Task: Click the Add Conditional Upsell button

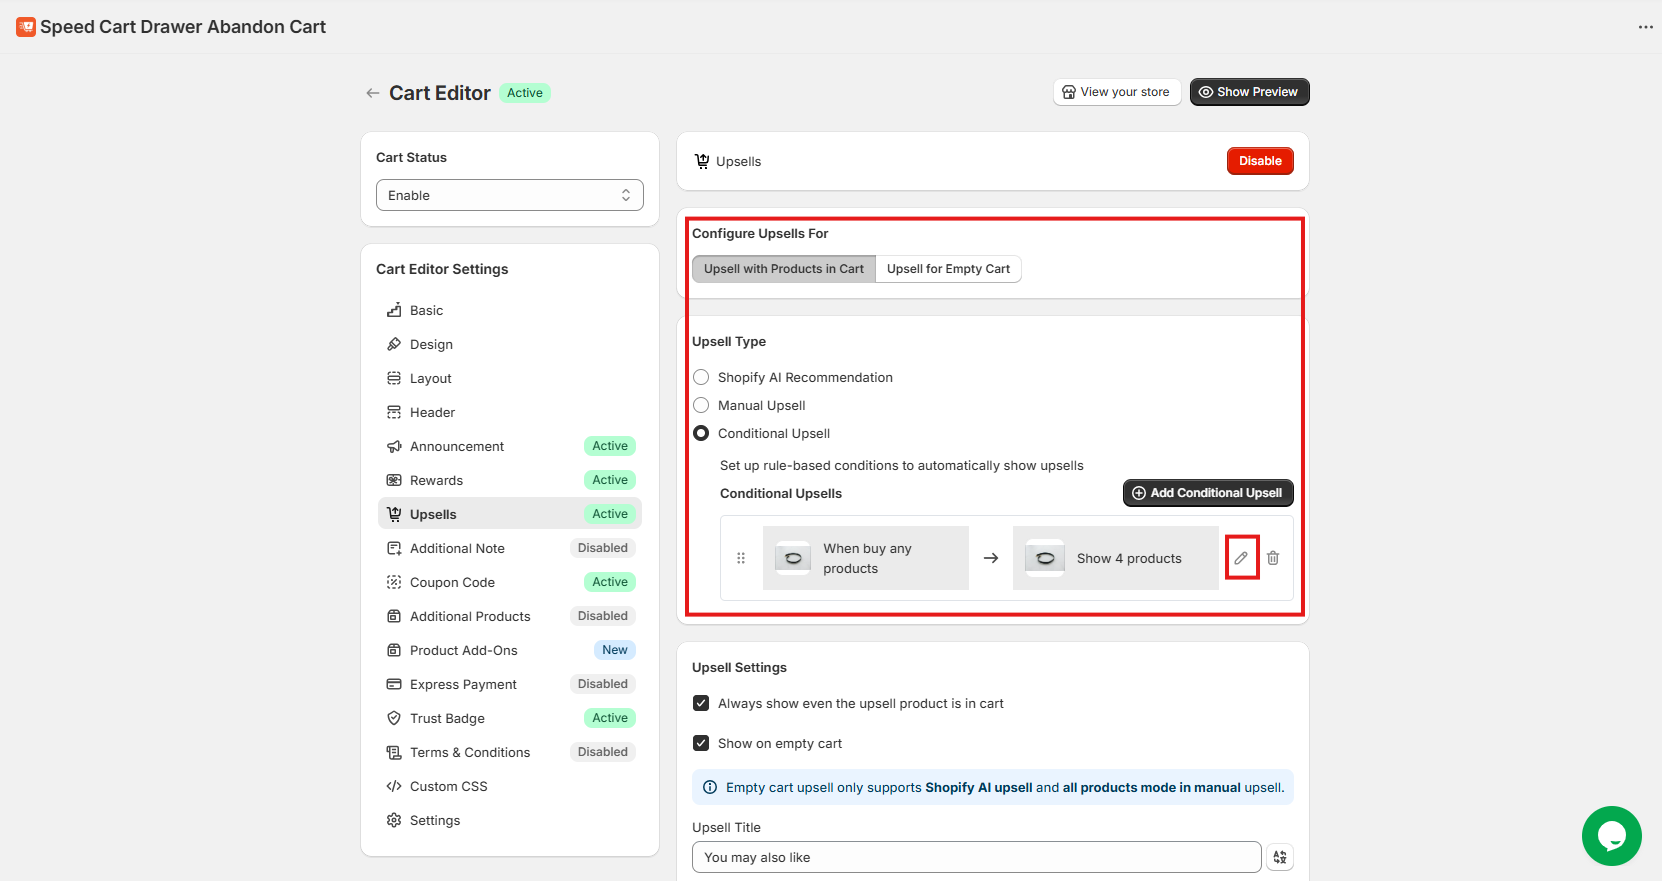Action: click(x=1207, y=493)
